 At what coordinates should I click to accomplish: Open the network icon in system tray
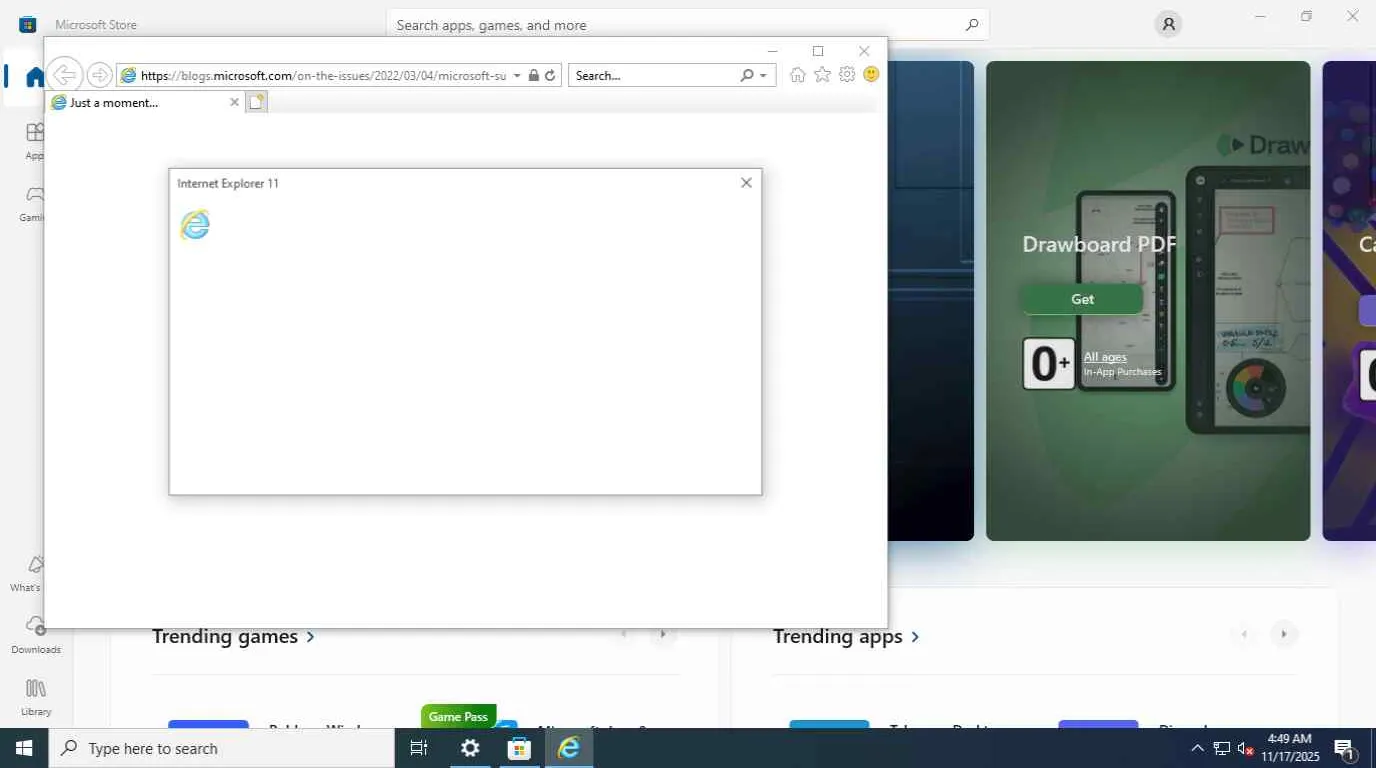(1221, 748)
